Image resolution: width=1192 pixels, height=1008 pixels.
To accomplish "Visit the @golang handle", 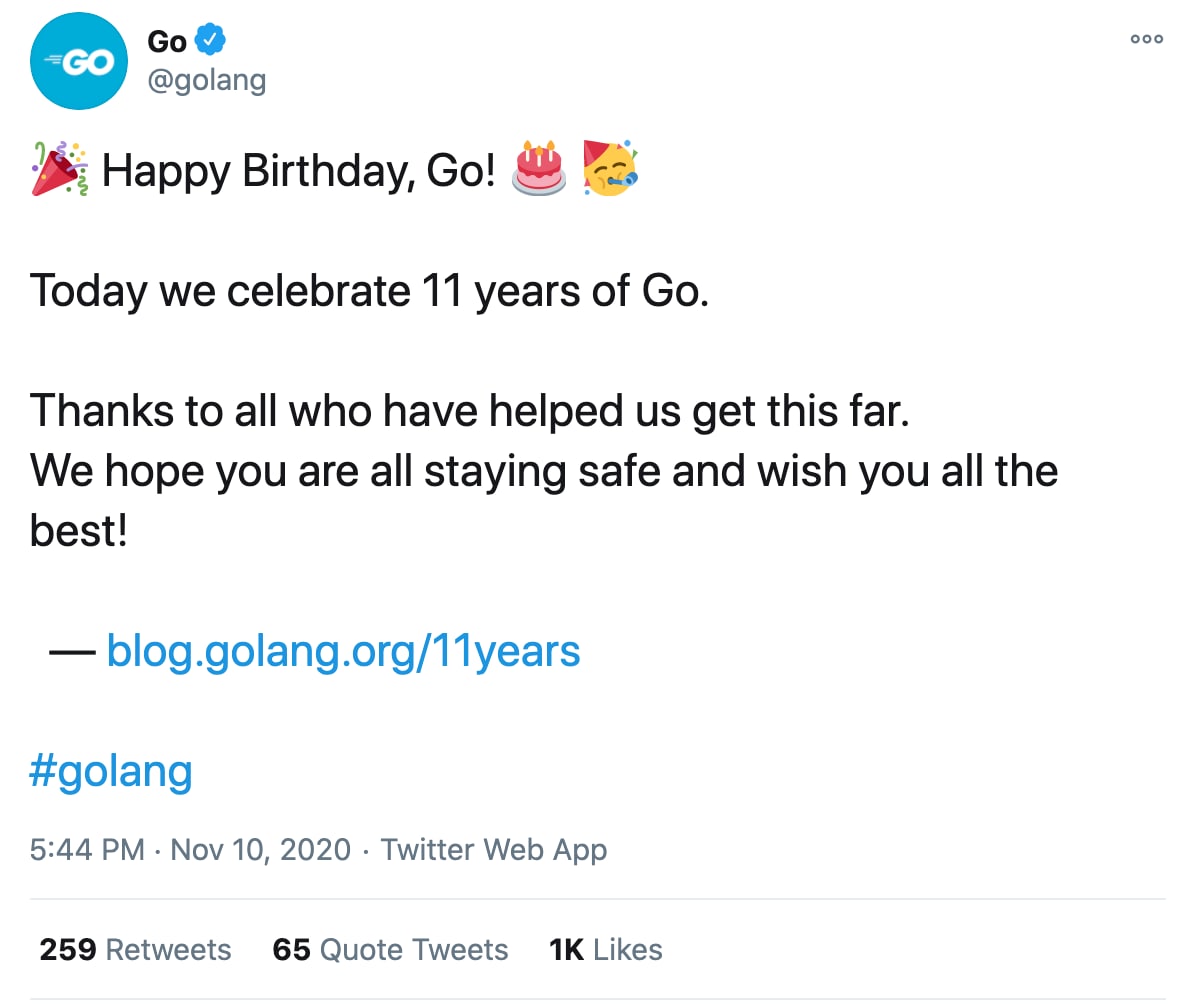I will tap(207, 79).
